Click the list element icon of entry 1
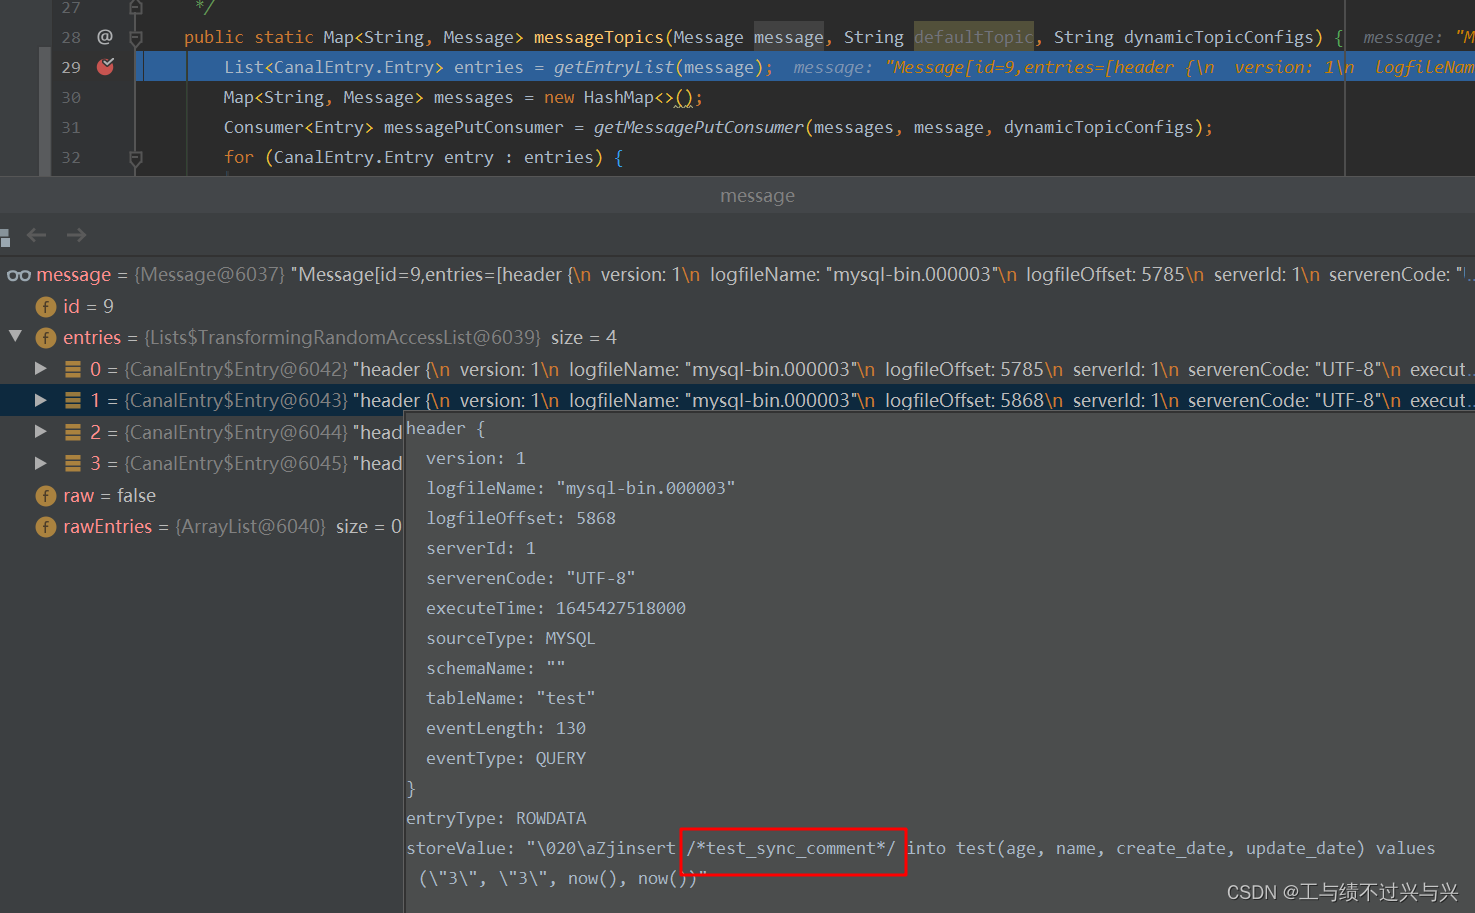The width and height of the screenshot is (1475, 913). tap(73, 400)
